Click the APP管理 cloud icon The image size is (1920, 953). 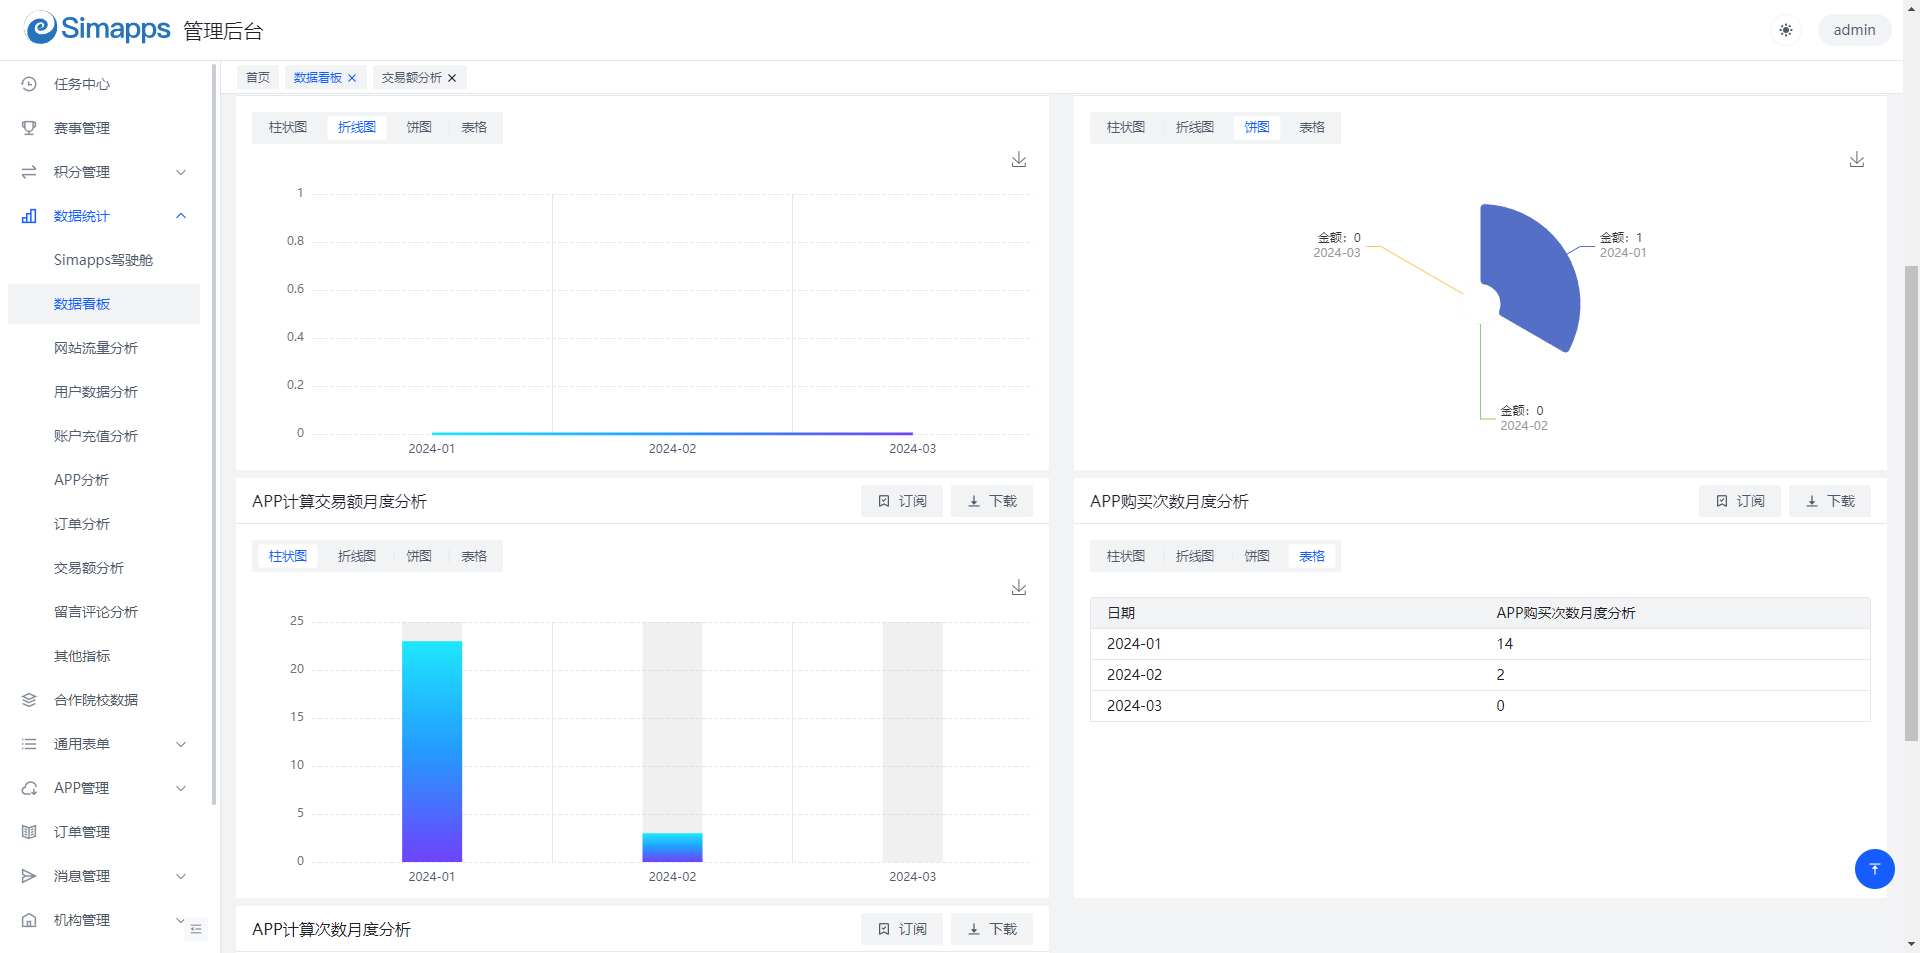[x=29, y=788]
